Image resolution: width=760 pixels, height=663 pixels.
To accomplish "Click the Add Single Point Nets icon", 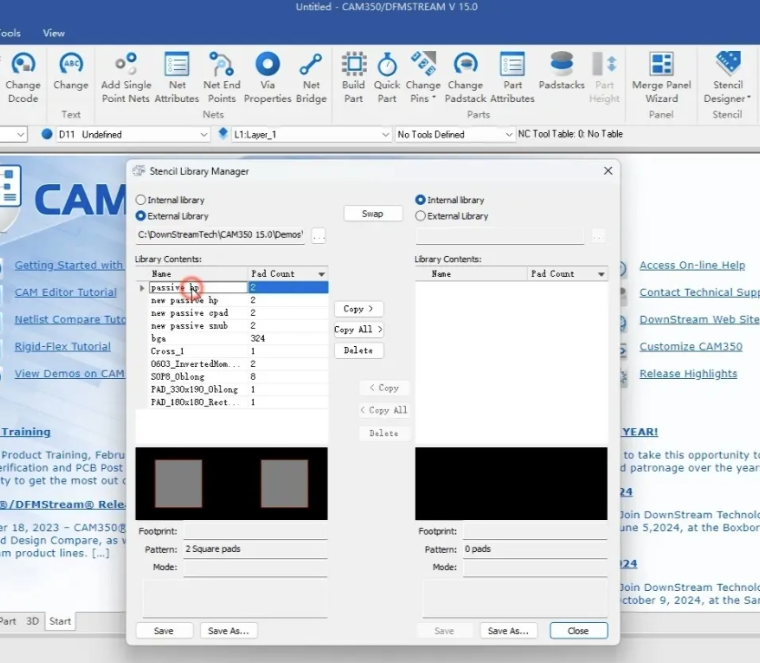I will [126, 65].
